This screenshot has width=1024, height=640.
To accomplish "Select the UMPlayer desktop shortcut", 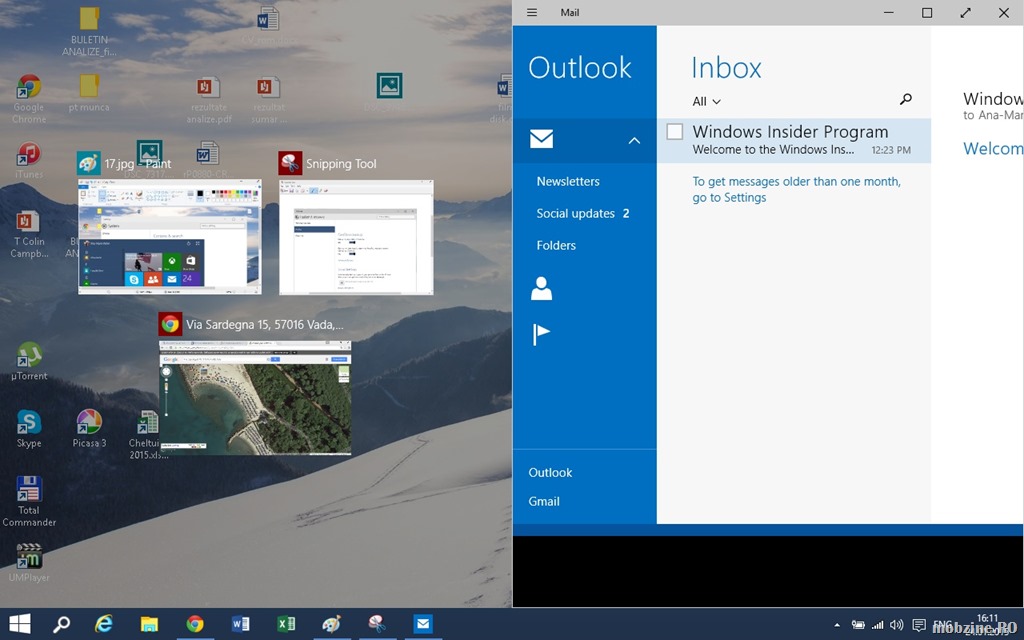I will pos(29,563).
